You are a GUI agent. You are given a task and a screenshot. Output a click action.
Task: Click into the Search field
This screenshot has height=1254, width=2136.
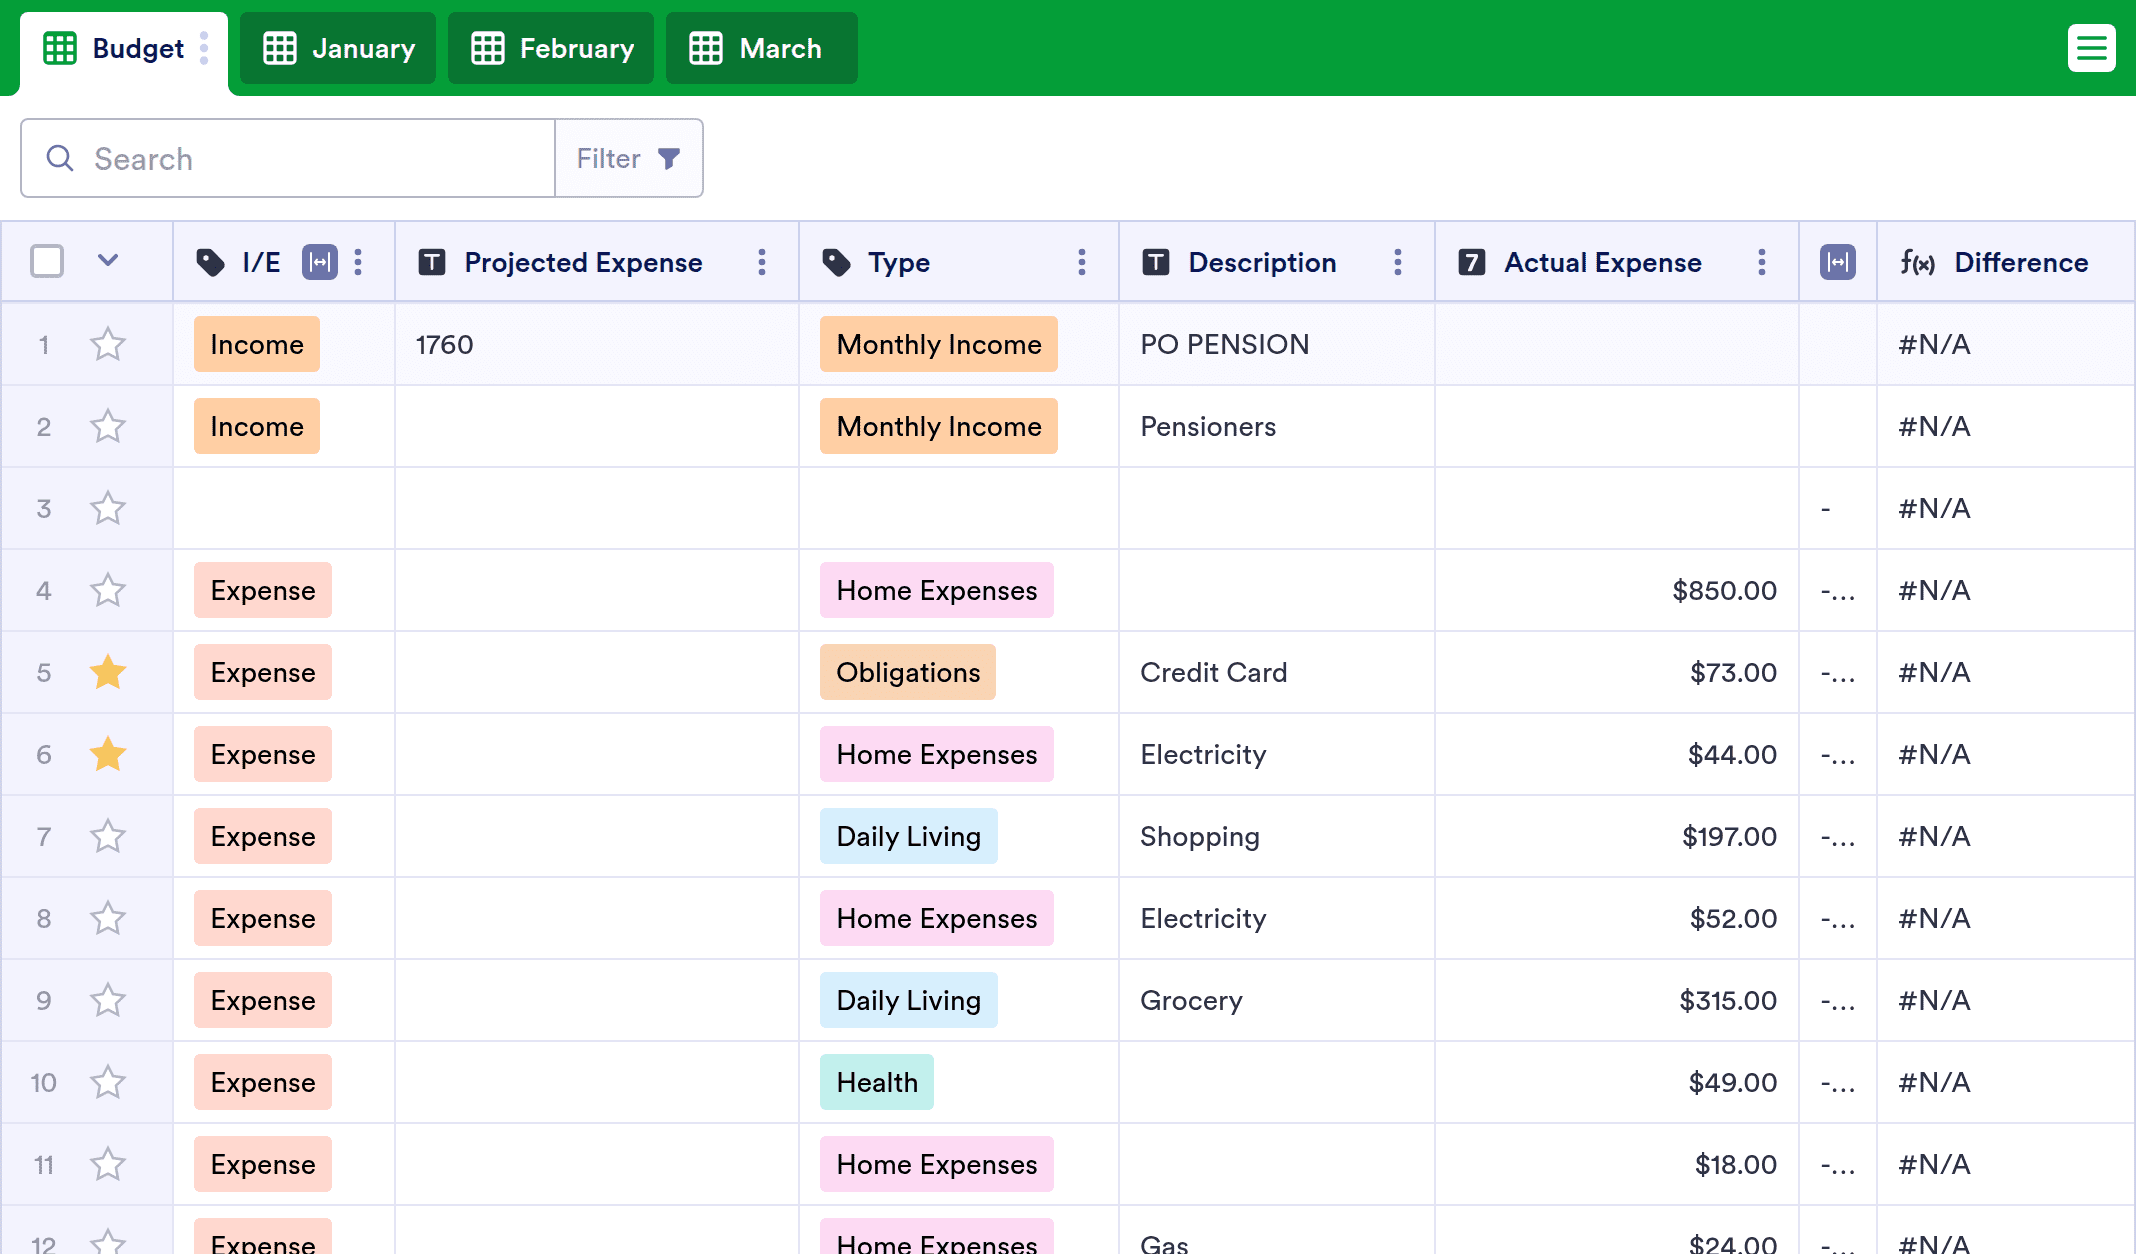(x=300, y=158)
